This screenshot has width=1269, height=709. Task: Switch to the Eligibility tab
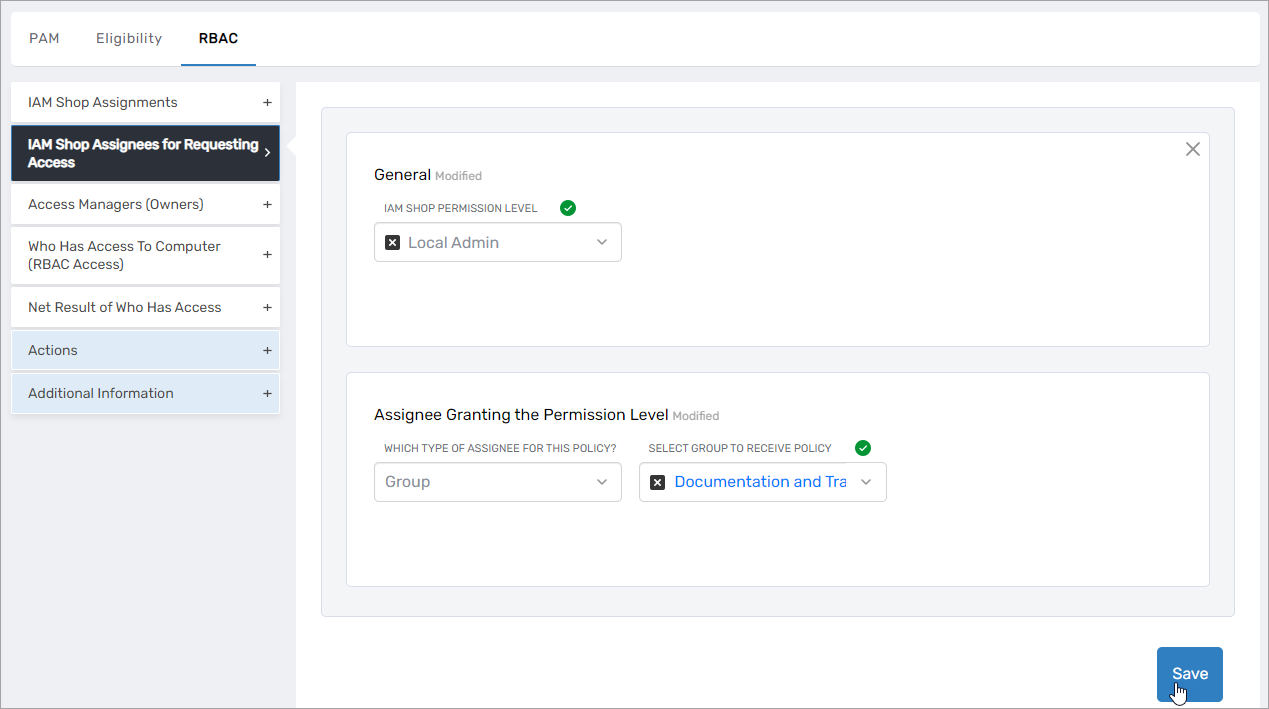pyautogui.click(x=129, y=38)
